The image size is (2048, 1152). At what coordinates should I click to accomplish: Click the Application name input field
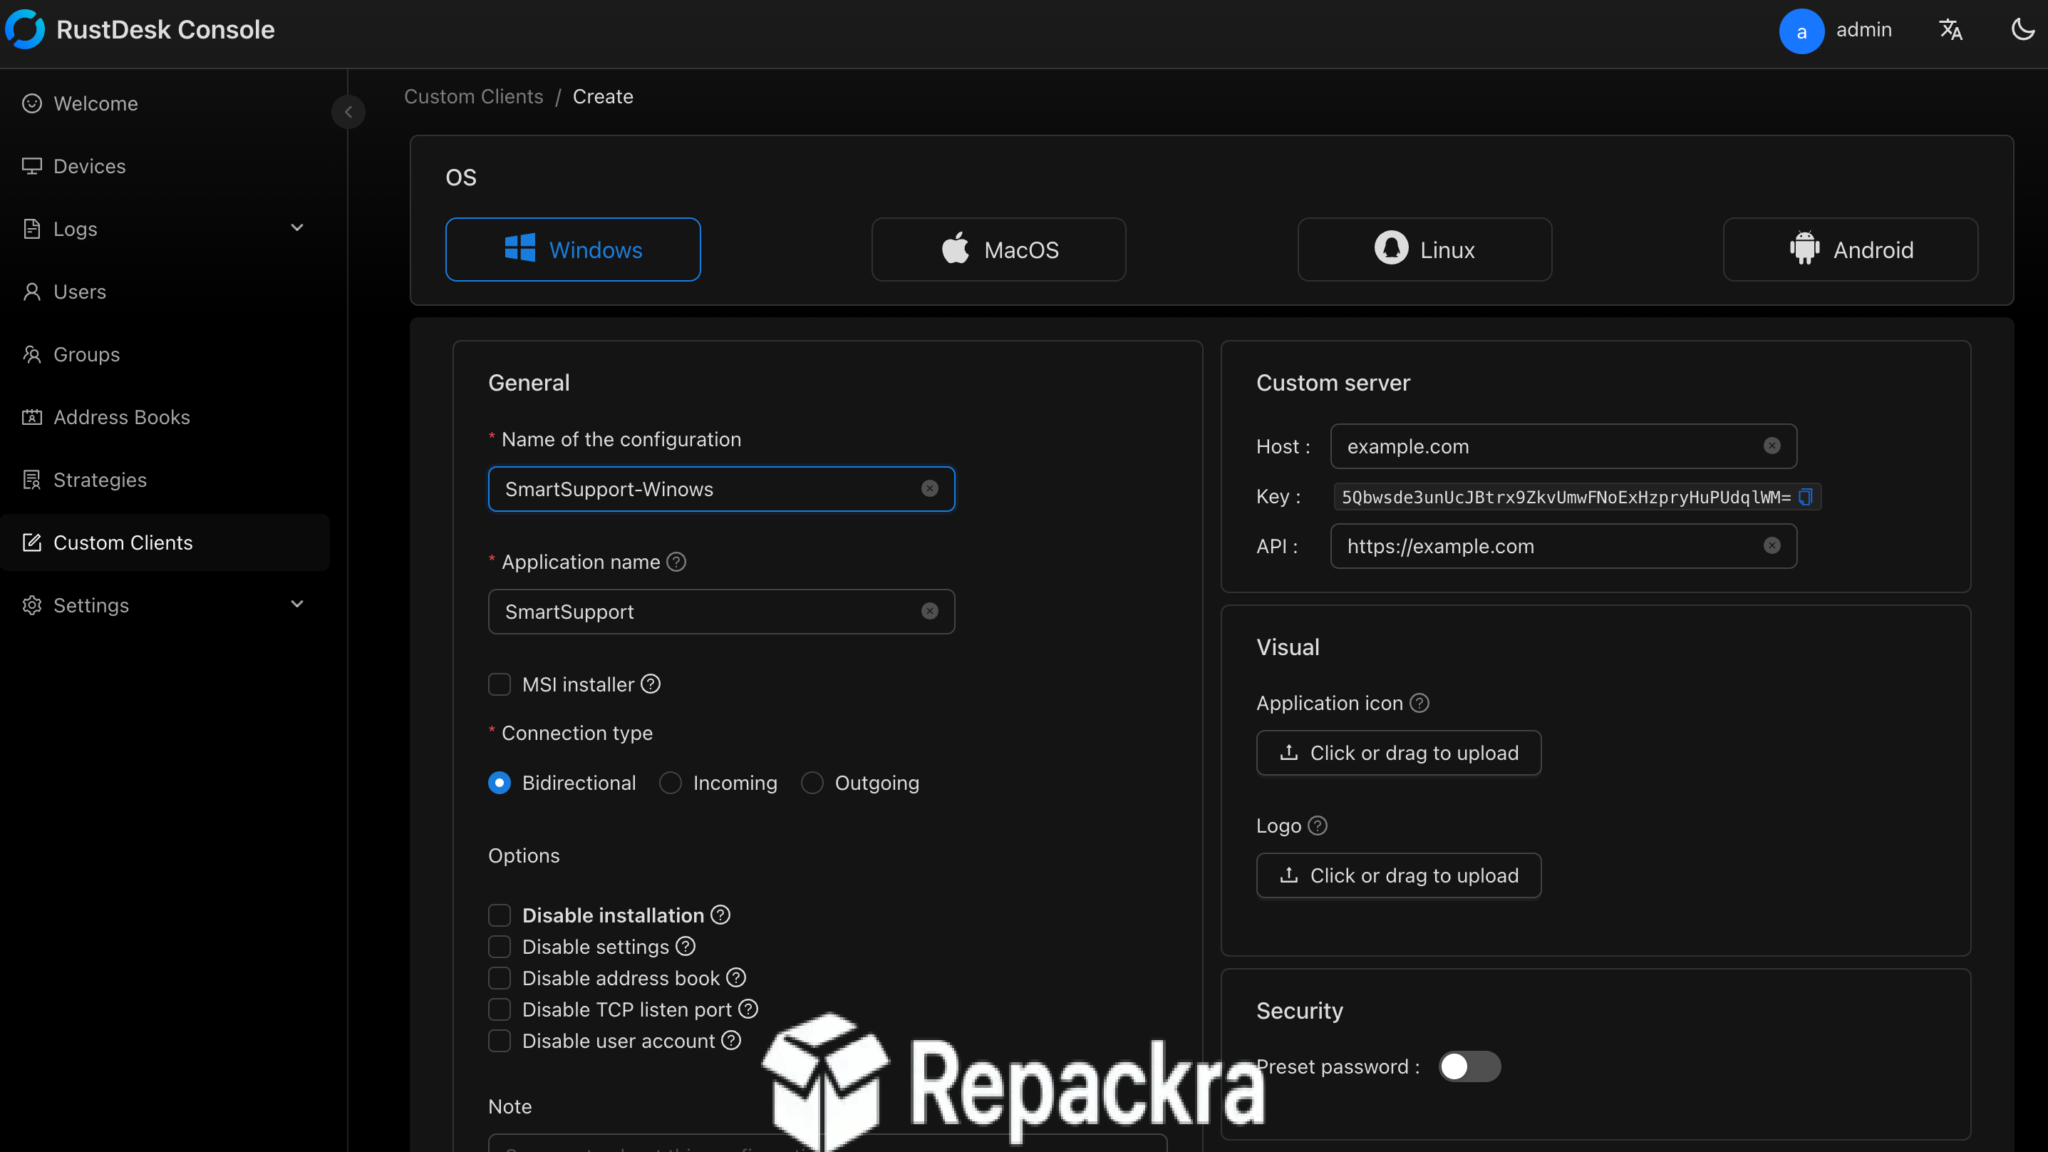(721, 612)
